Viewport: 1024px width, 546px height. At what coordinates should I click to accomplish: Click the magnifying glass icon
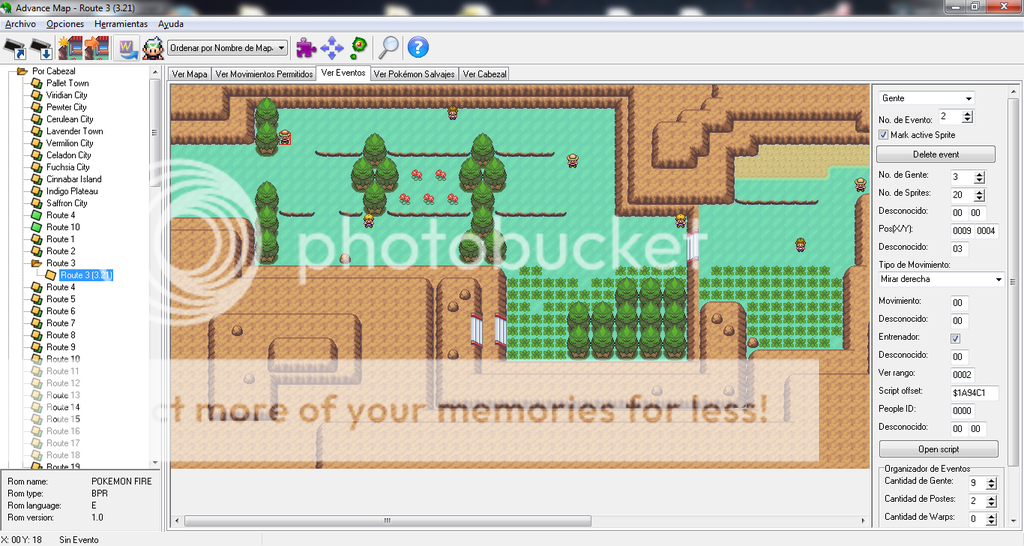388,47
